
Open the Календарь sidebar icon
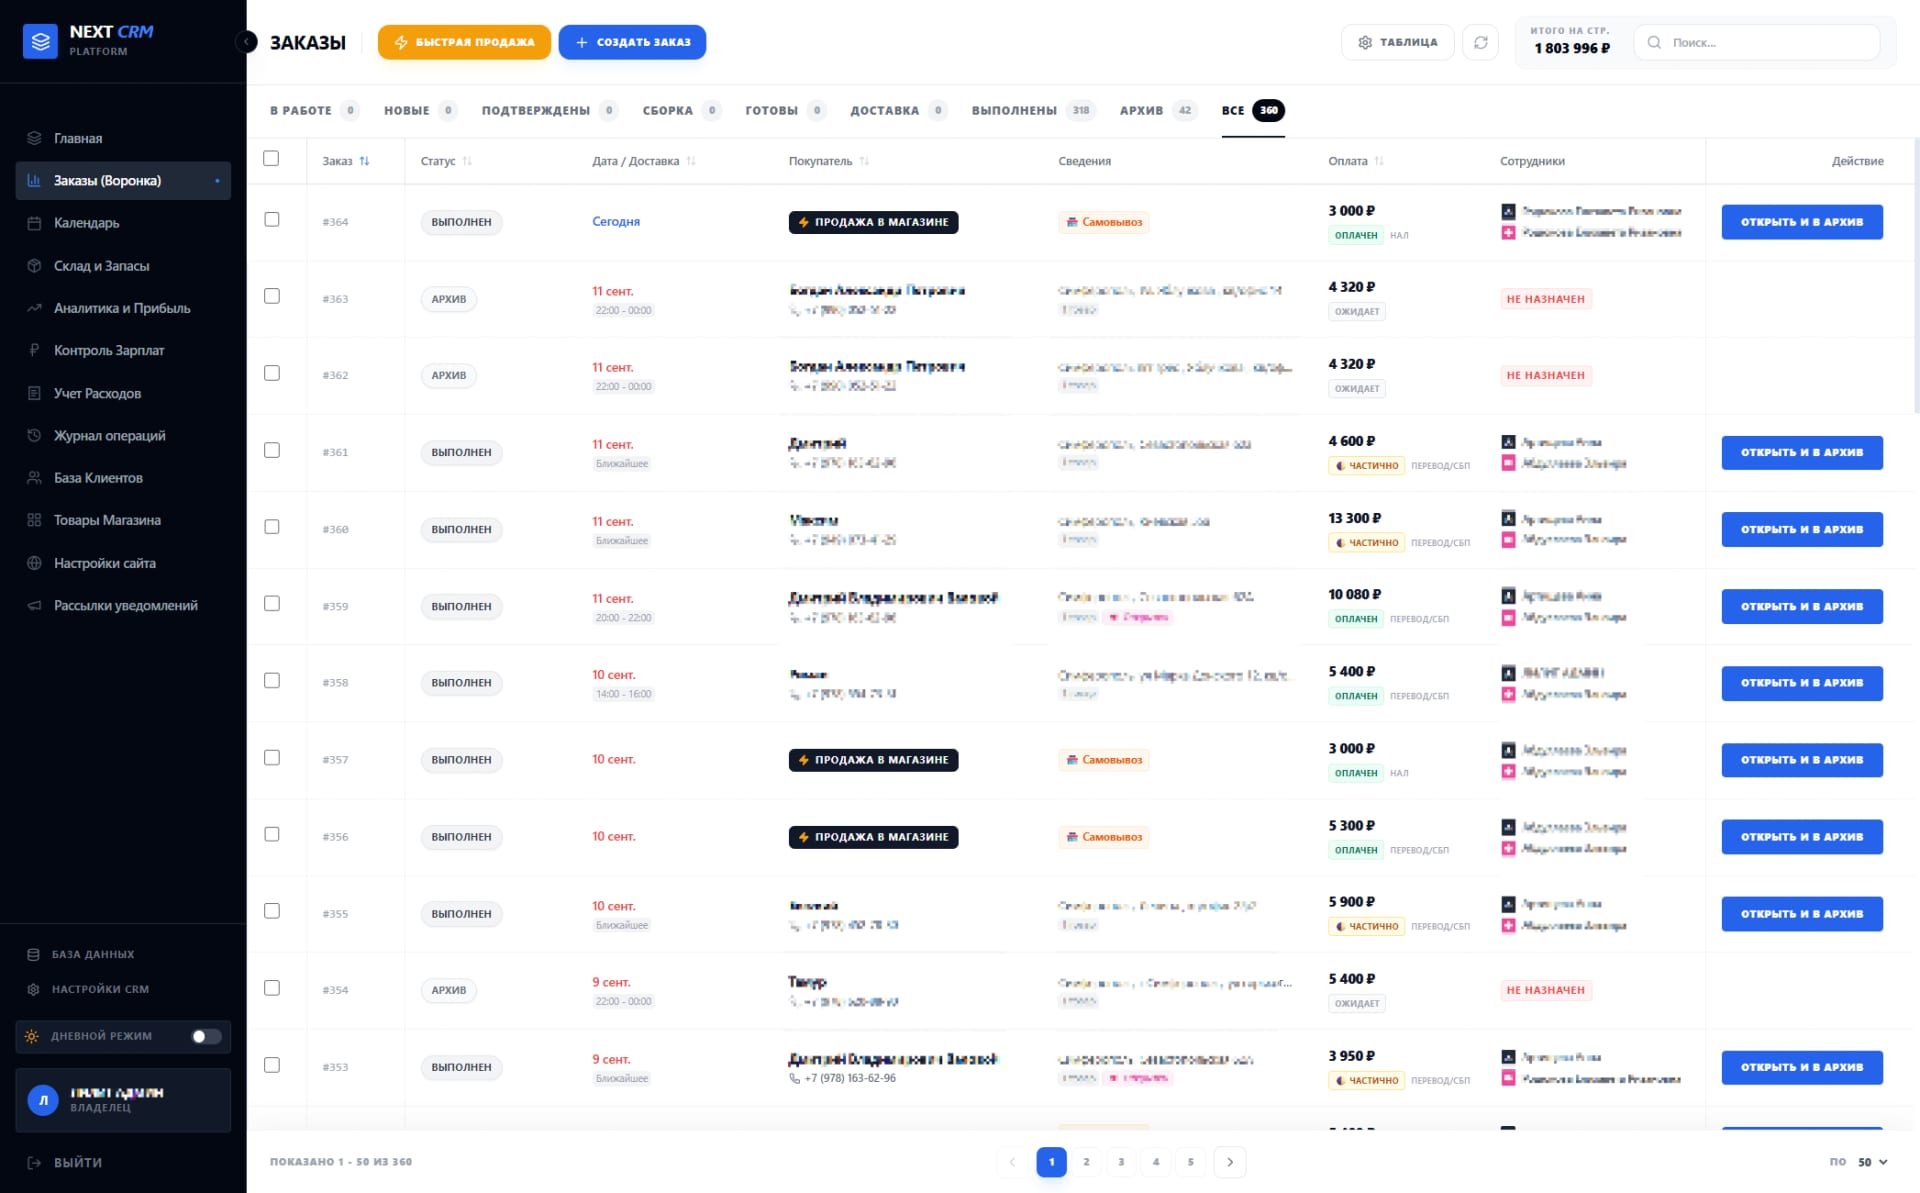(x=34, y=223)
